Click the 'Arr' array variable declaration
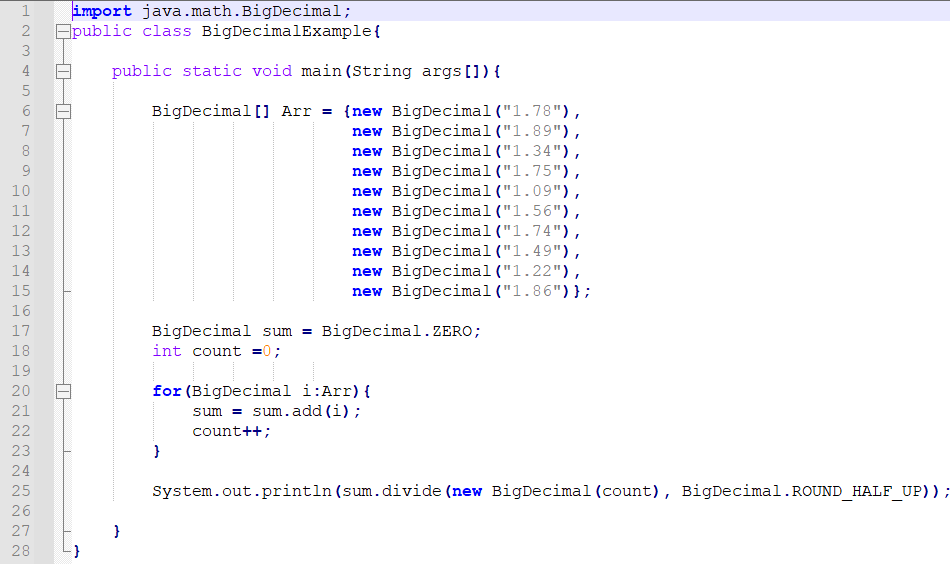 pos(296,111)
